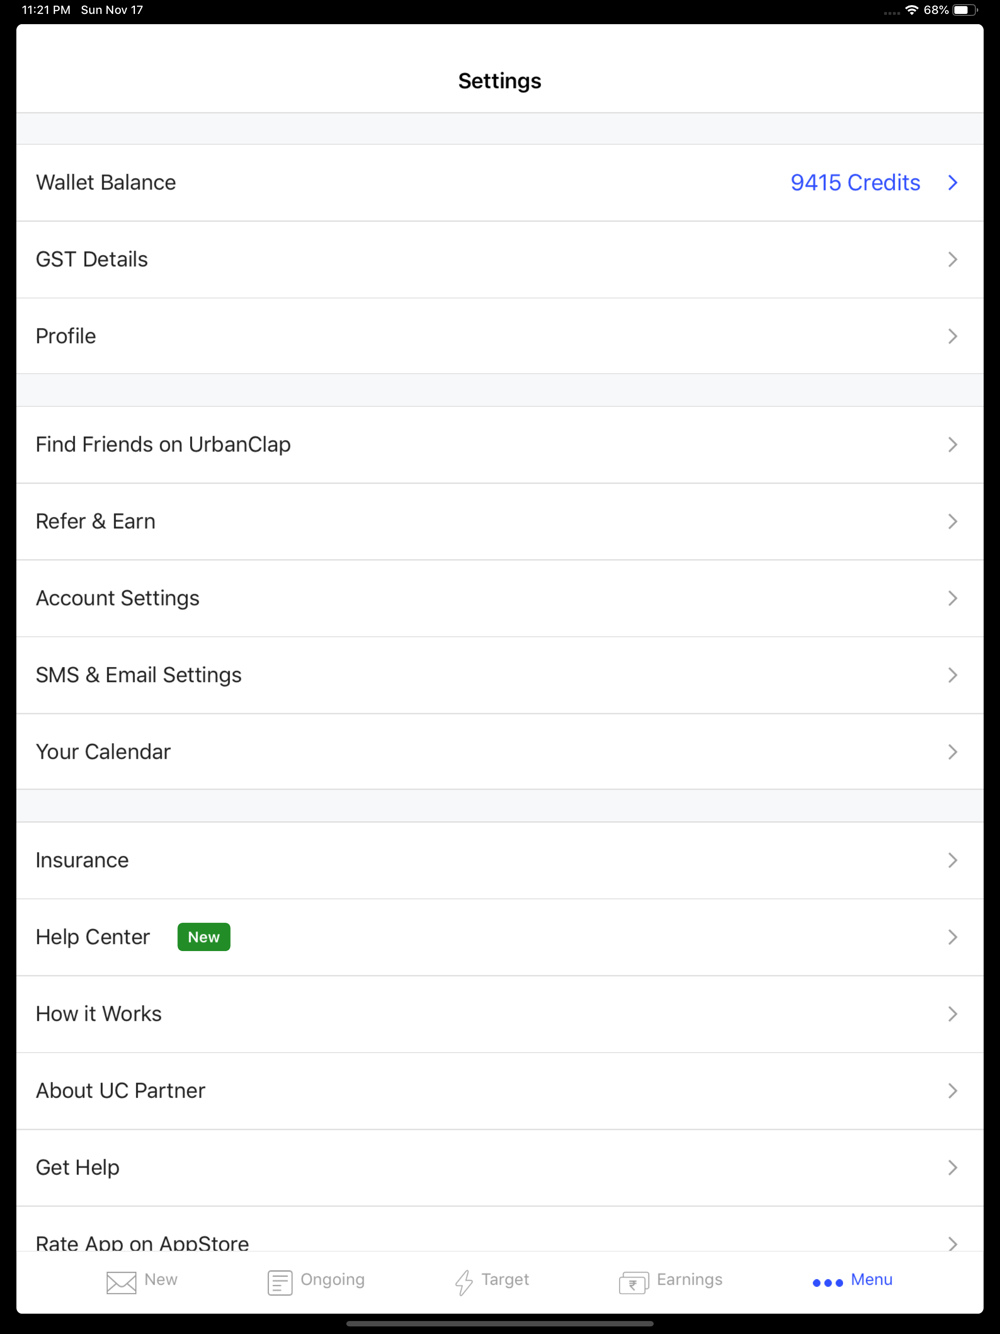Open the Earnings rupee icon

[634, 1282]
